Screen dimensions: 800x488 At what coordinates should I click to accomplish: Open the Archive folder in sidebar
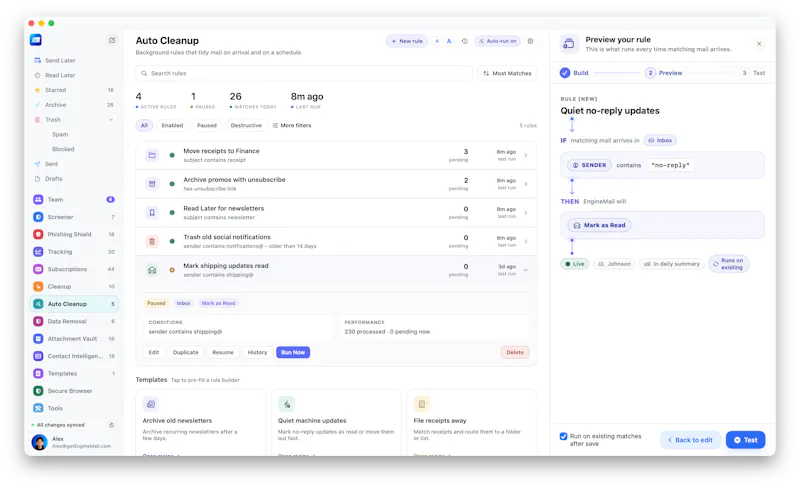56,105
